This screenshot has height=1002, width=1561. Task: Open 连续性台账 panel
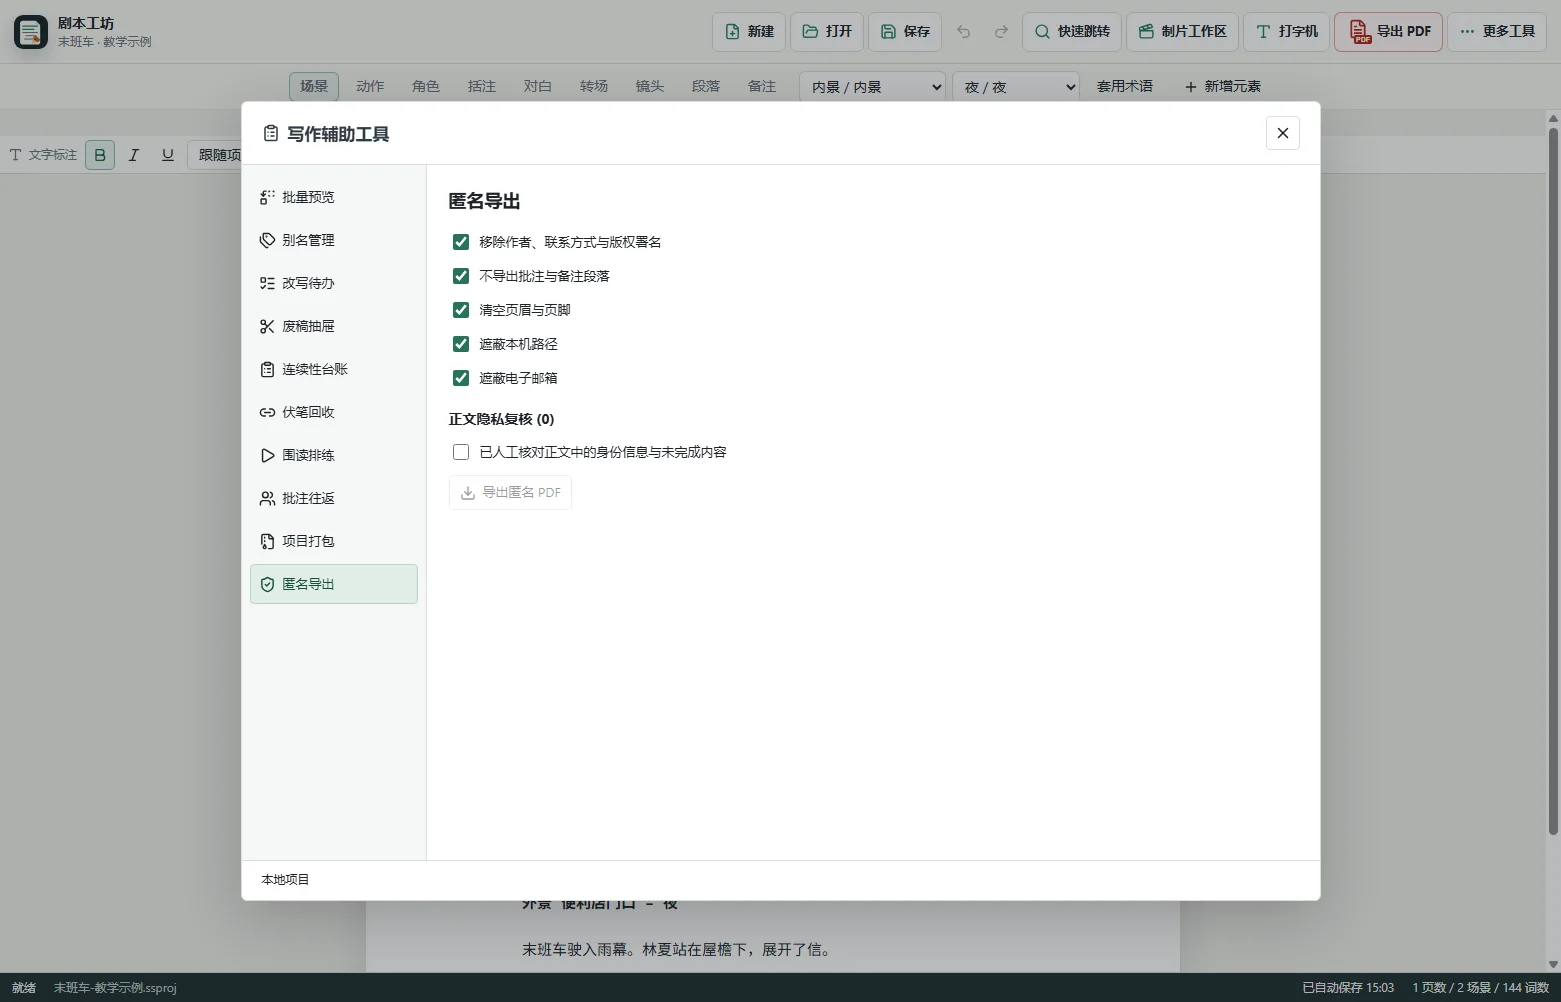[333, 369]
